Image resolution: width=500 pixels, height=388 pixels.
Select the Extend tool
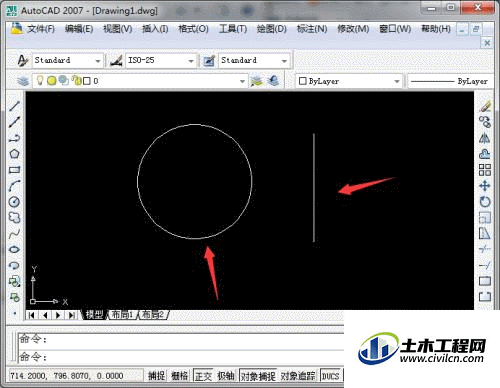[485, 265]
